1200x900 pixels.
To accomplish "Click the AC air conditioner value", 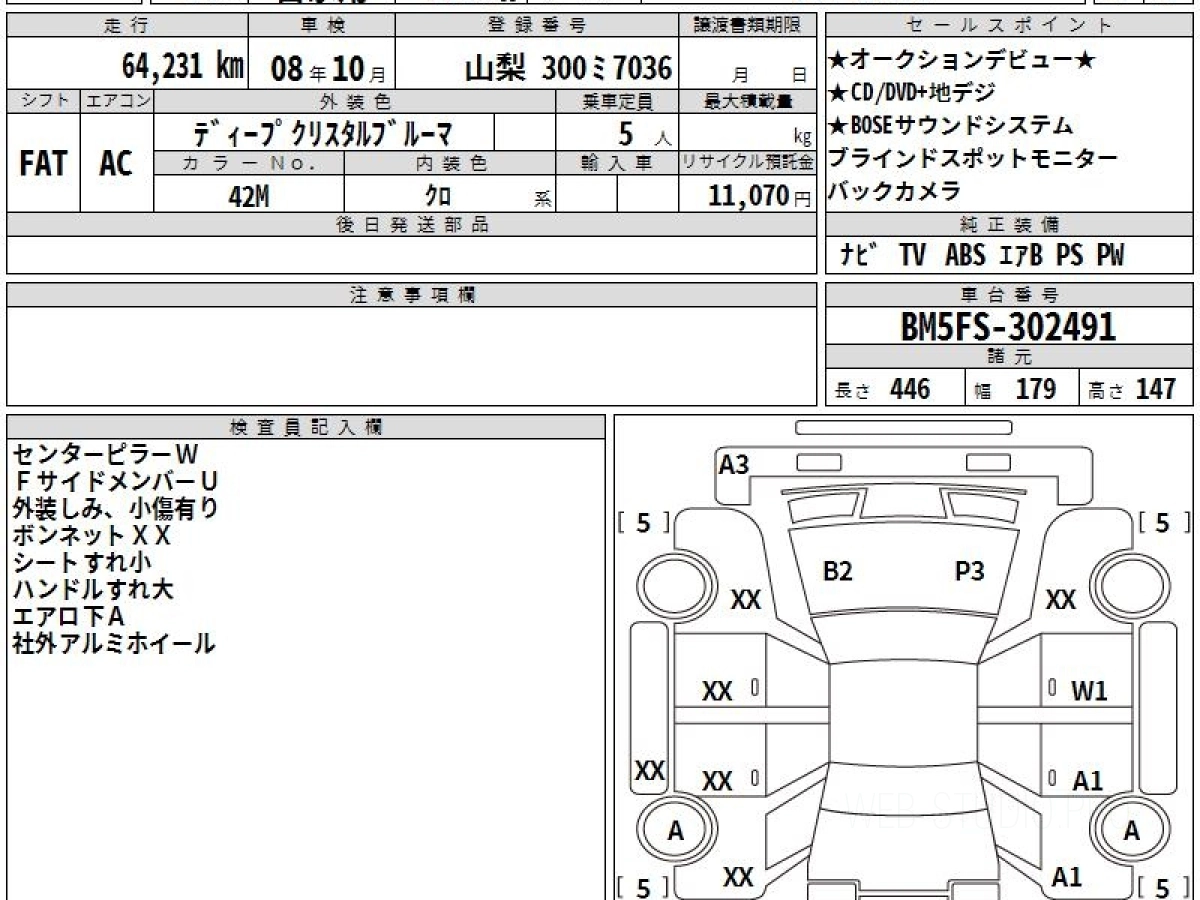I will pyautogui.click(x=116, y=164).
